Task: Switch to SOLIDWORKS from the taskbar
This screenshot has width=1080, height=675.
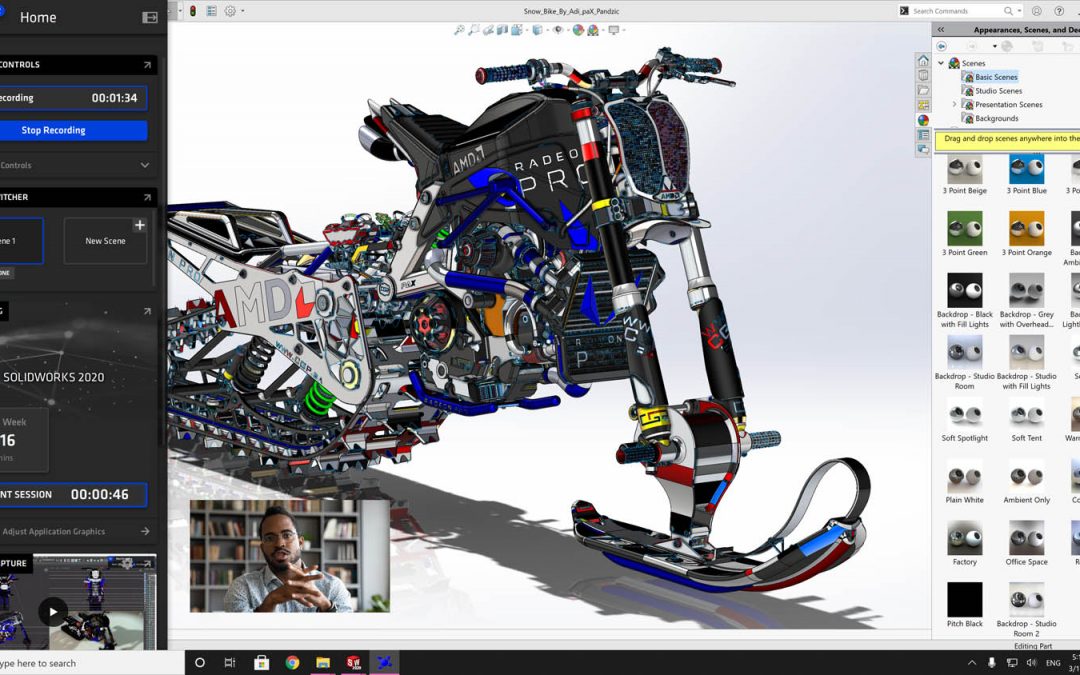Action: point(353,663)
